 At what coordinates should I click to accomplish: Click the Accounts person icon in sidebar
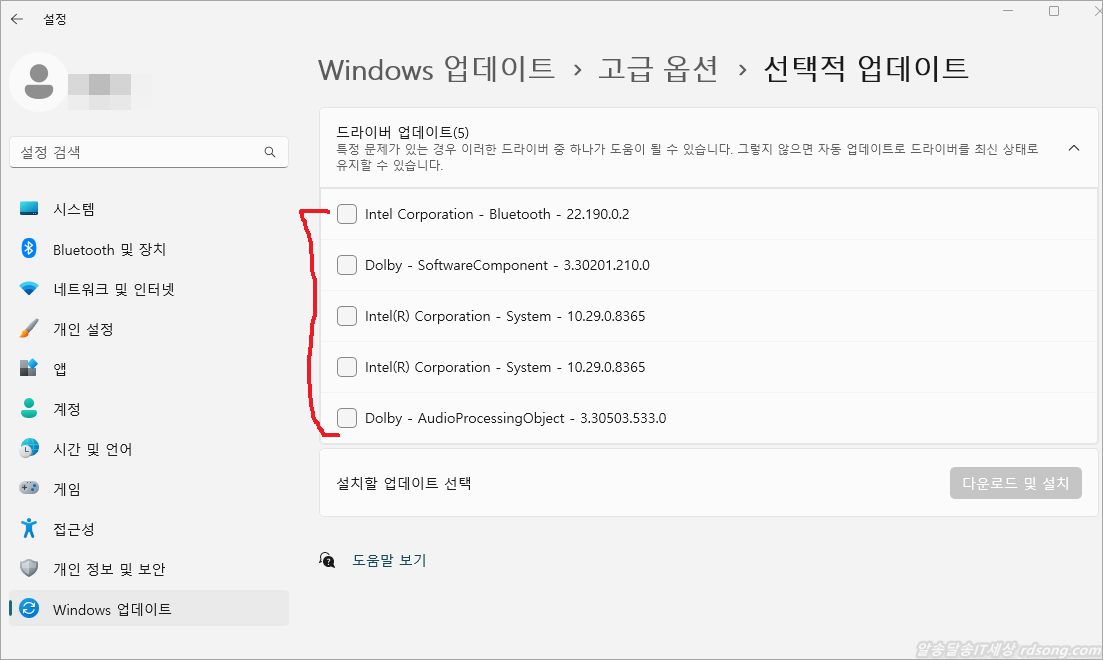tap(29, 409)
